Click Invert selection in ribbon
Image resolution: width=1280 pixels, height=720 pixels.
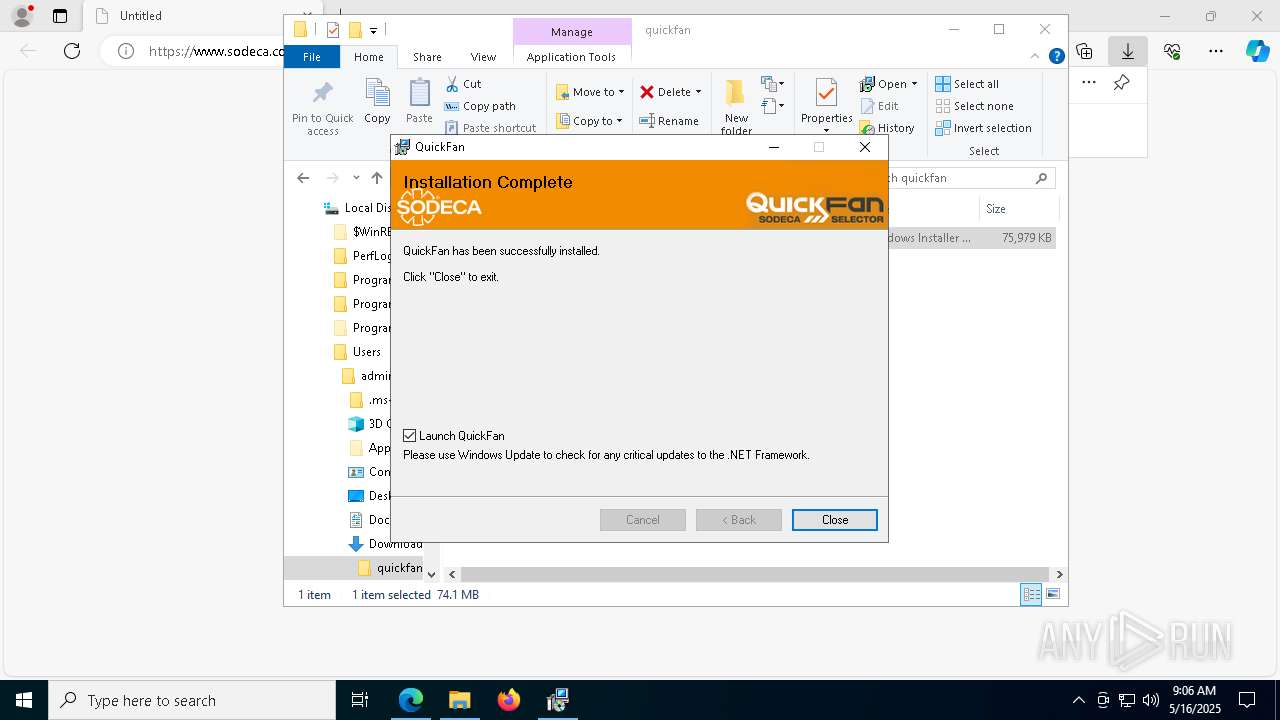click(983, 128)
